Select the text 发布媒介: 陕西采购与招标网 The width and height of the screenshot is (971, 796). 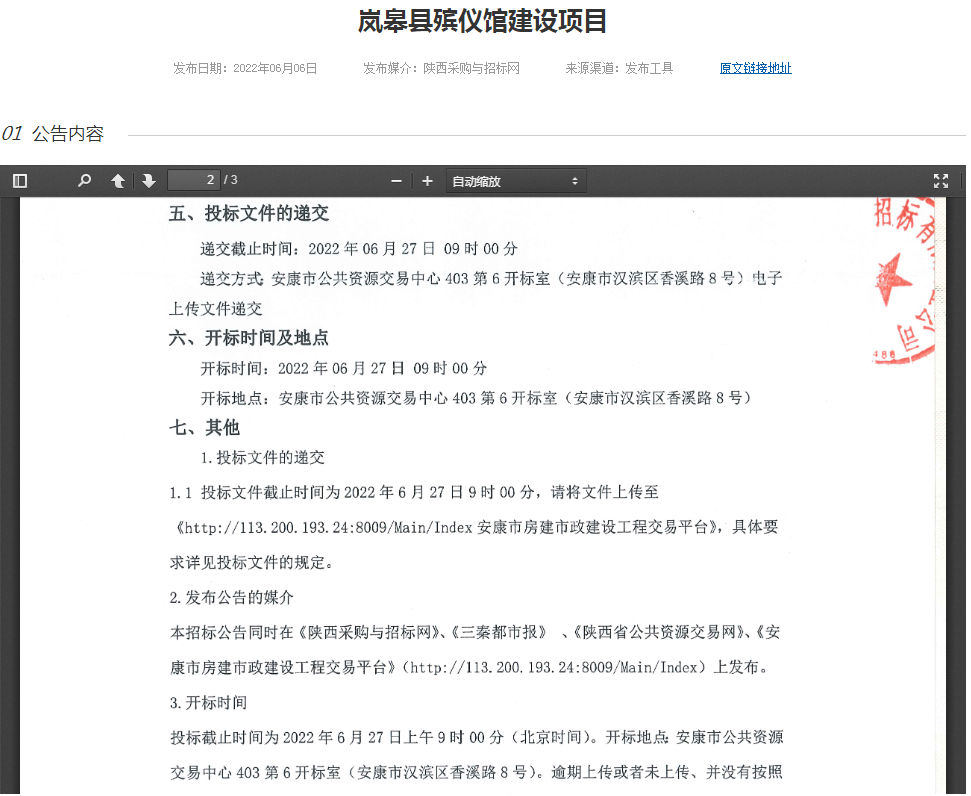pyautogui.click(x=442, y=68)
